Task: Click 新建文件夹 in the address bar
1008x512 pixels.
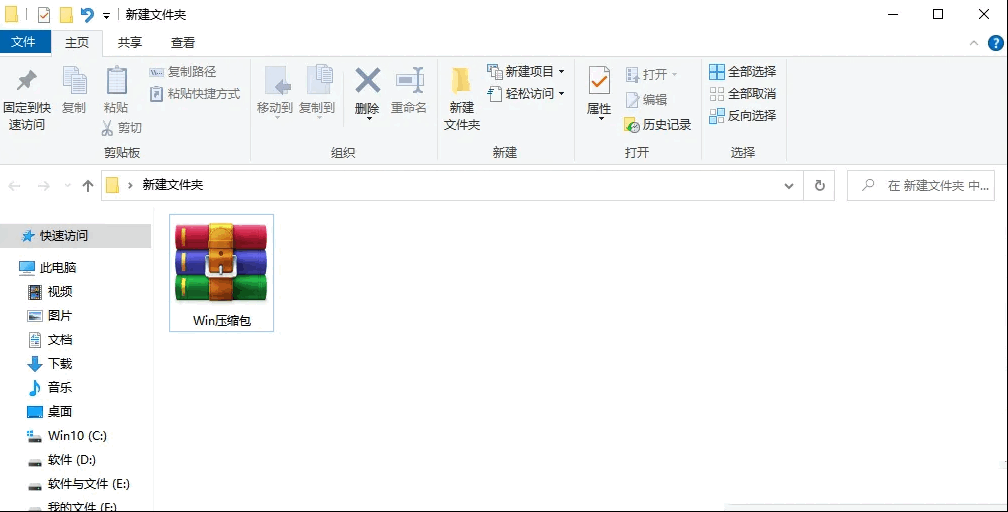Action: click(x=172, y=185)
